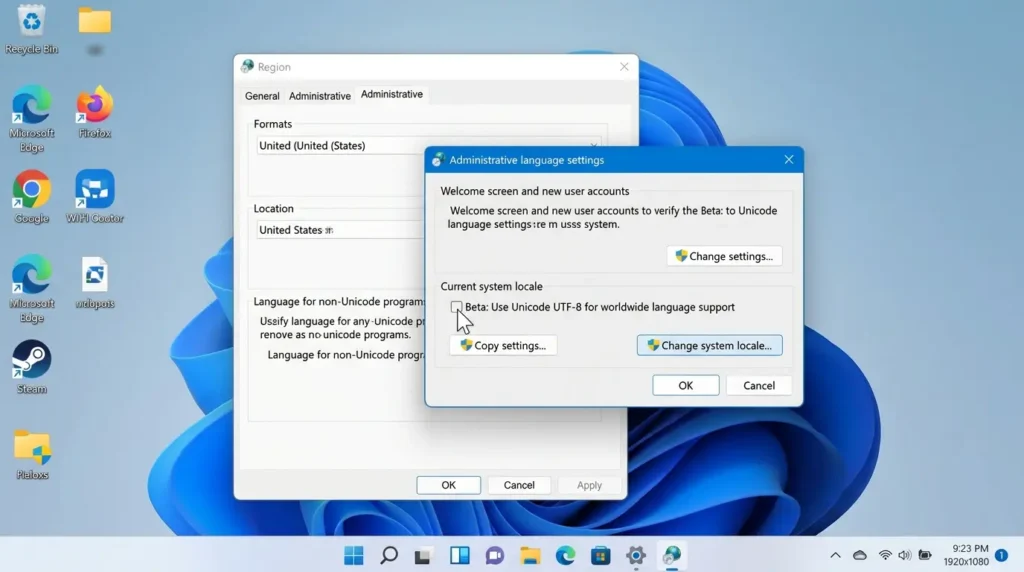
Task: Open Chat app on the taskbar
Action: pos(495,555)
